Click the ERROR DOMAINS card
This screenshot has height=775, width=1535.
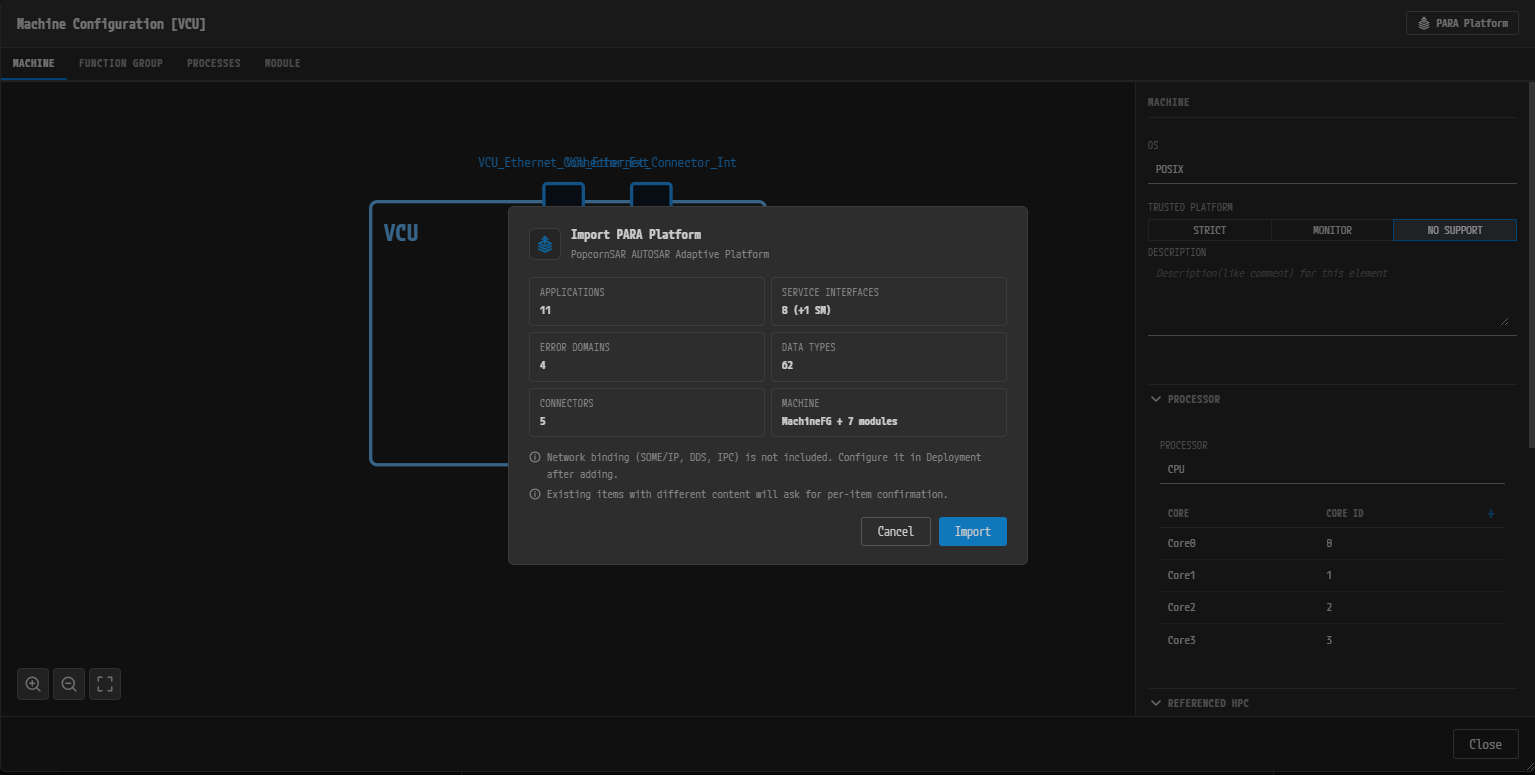click(647, 357)
